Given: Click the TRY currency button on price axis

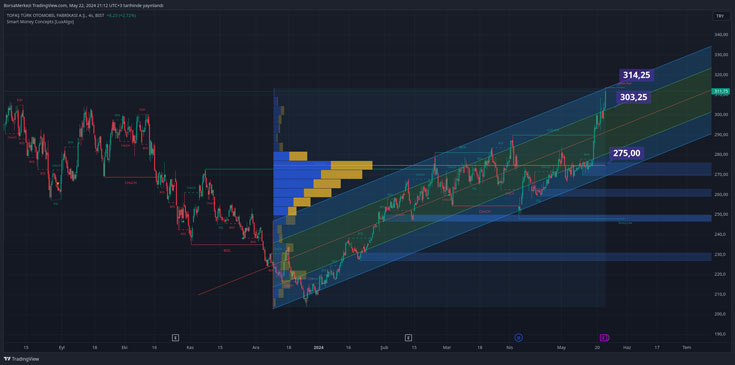Looking at the screenshot, I should pos(720,16).
